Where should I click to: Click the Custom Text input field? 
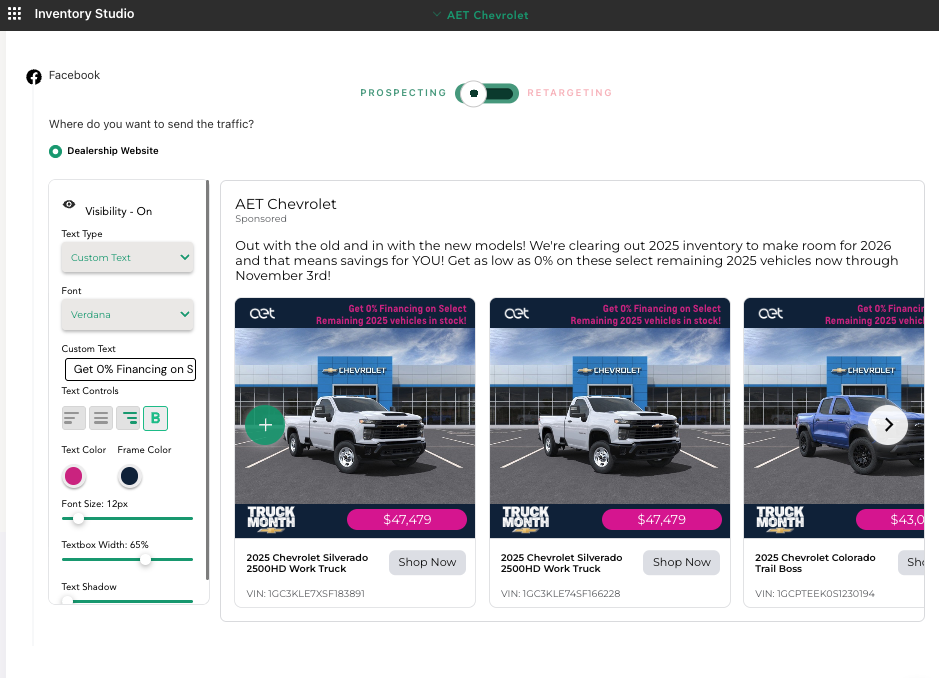[130, 370]
